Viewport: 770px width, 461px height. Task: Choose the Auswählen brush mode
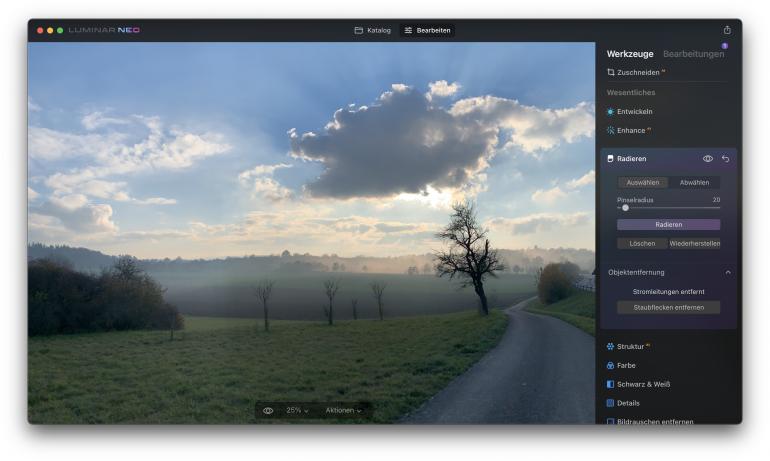[642, 183]
